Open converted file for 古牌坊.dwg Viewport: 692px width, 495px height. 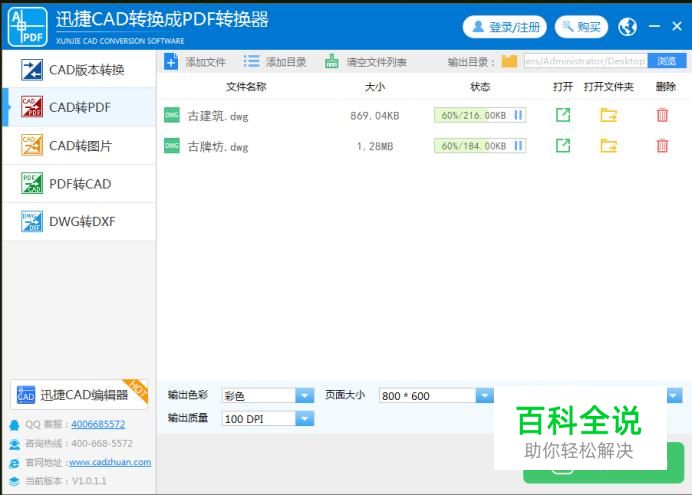(x=563, y=146)
